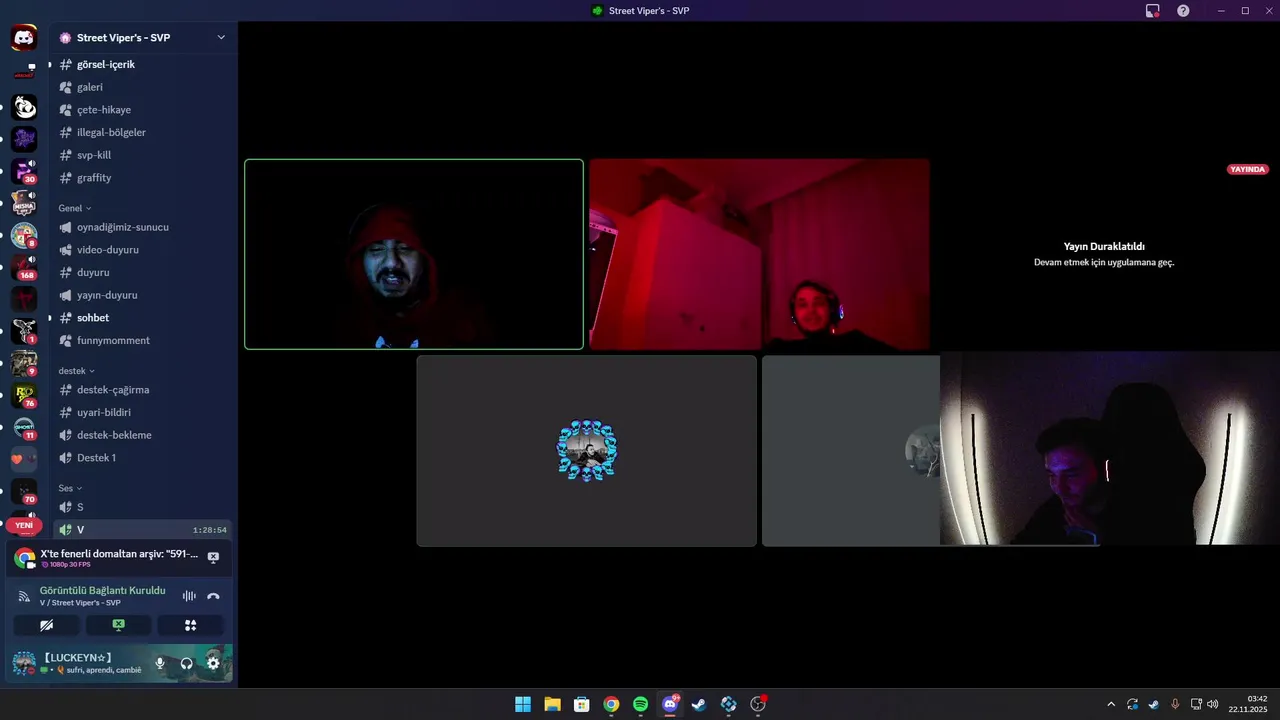Stop streaming the Chrome screen share
The image size is (1280, 720).
click(213, 558)
